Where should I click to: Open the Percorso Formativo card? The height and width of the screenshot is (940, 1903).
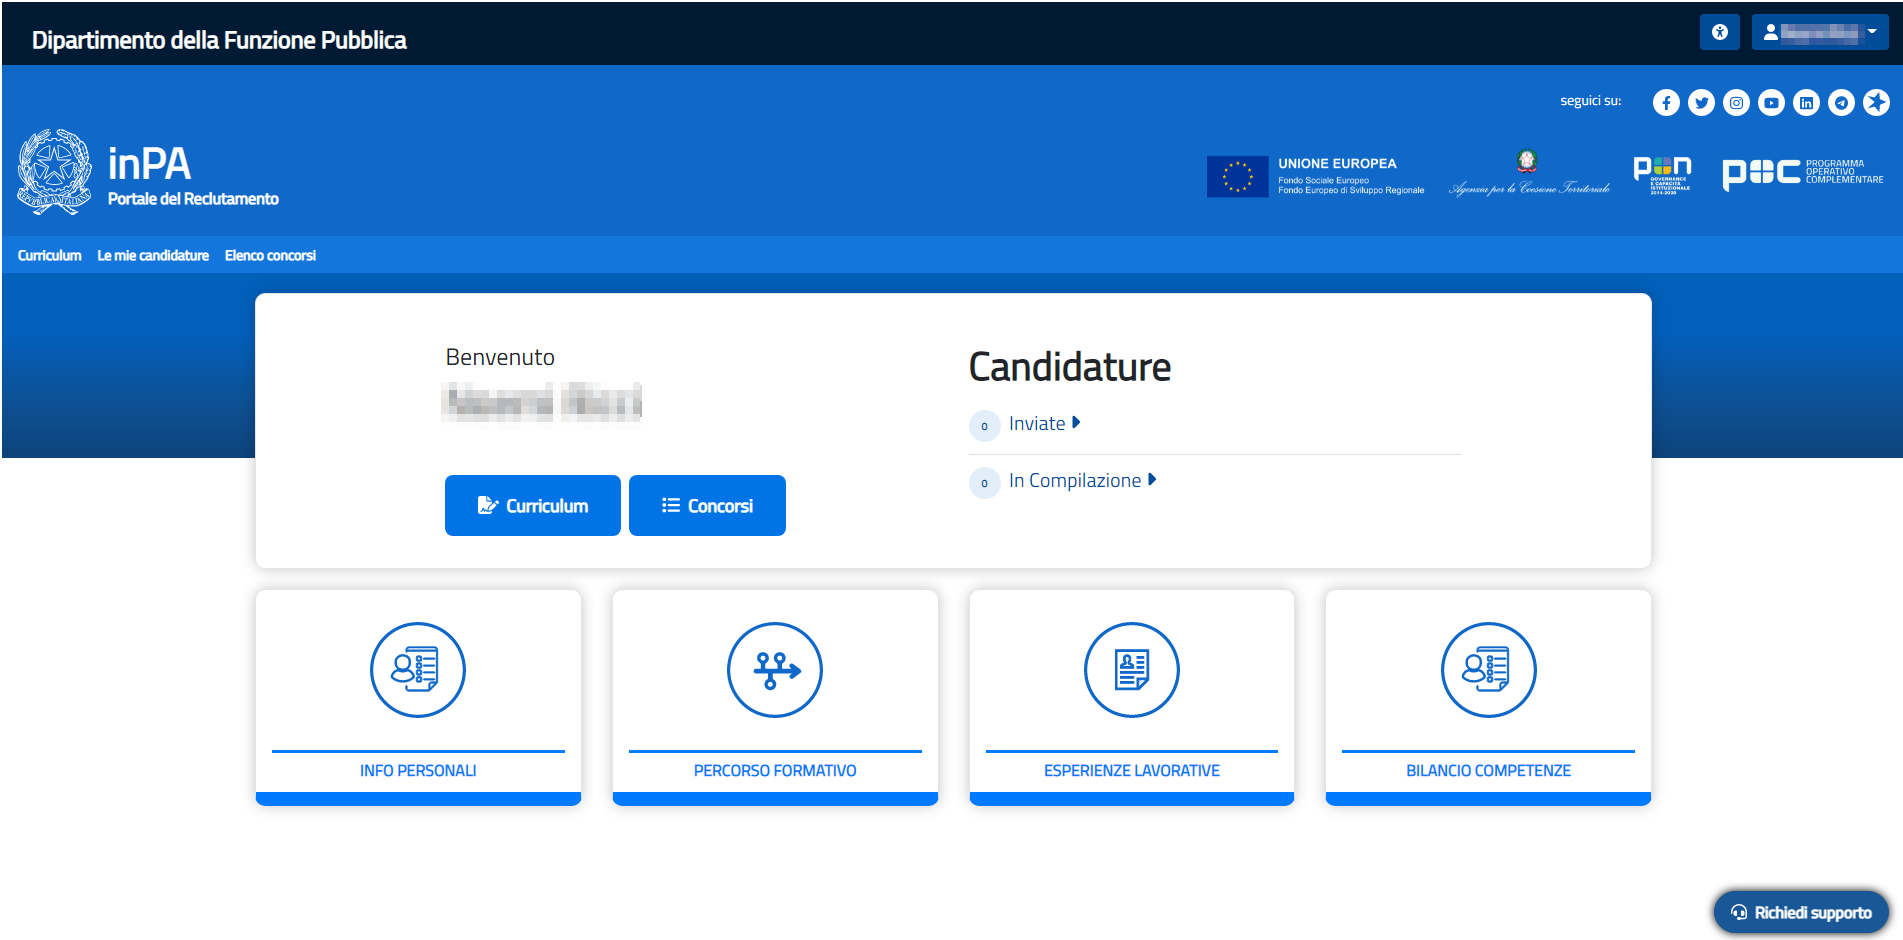tap(775, 697)
